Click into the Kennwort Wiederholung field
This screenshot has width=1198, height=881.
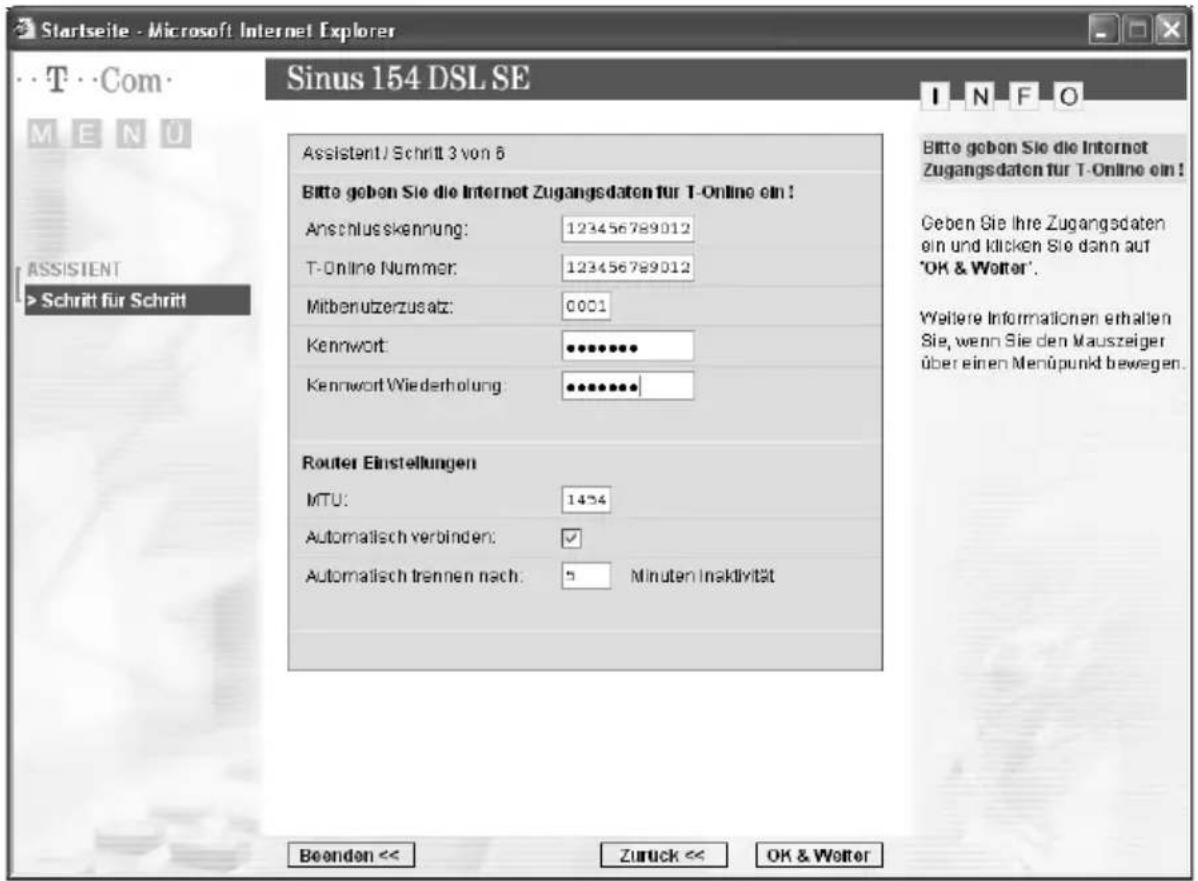(x=628, y=386)
